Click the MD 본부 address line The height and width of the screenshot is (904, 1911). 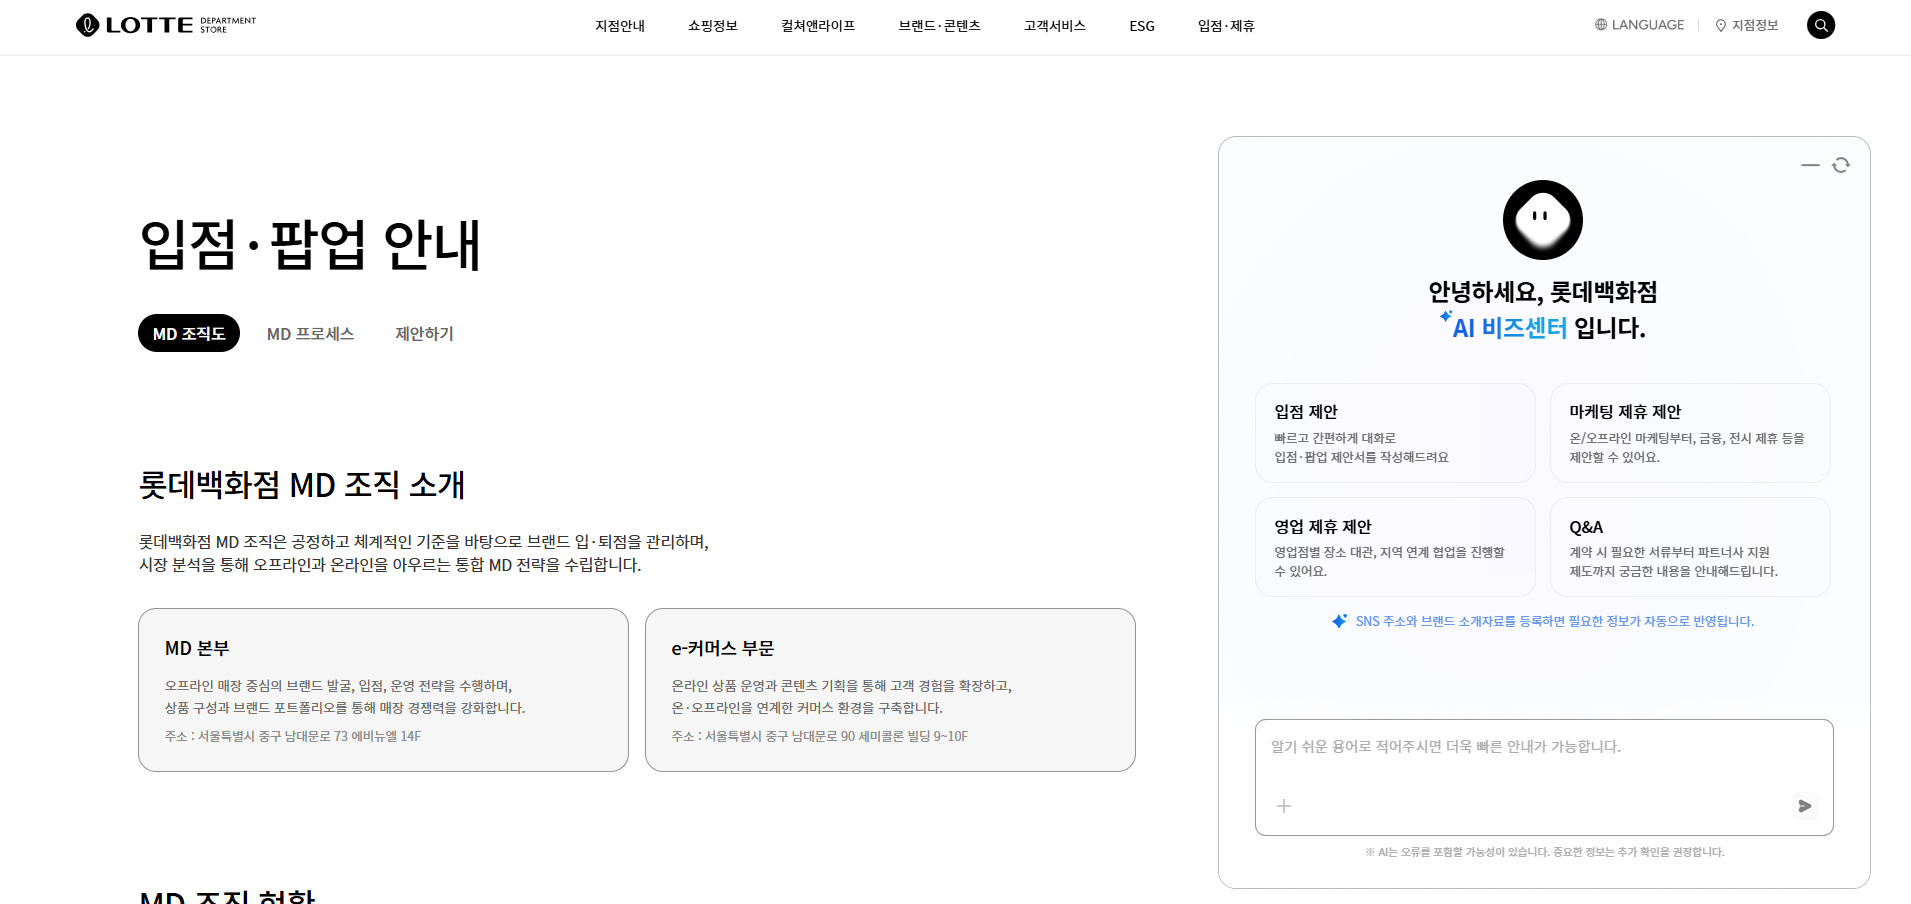point(293,736)
